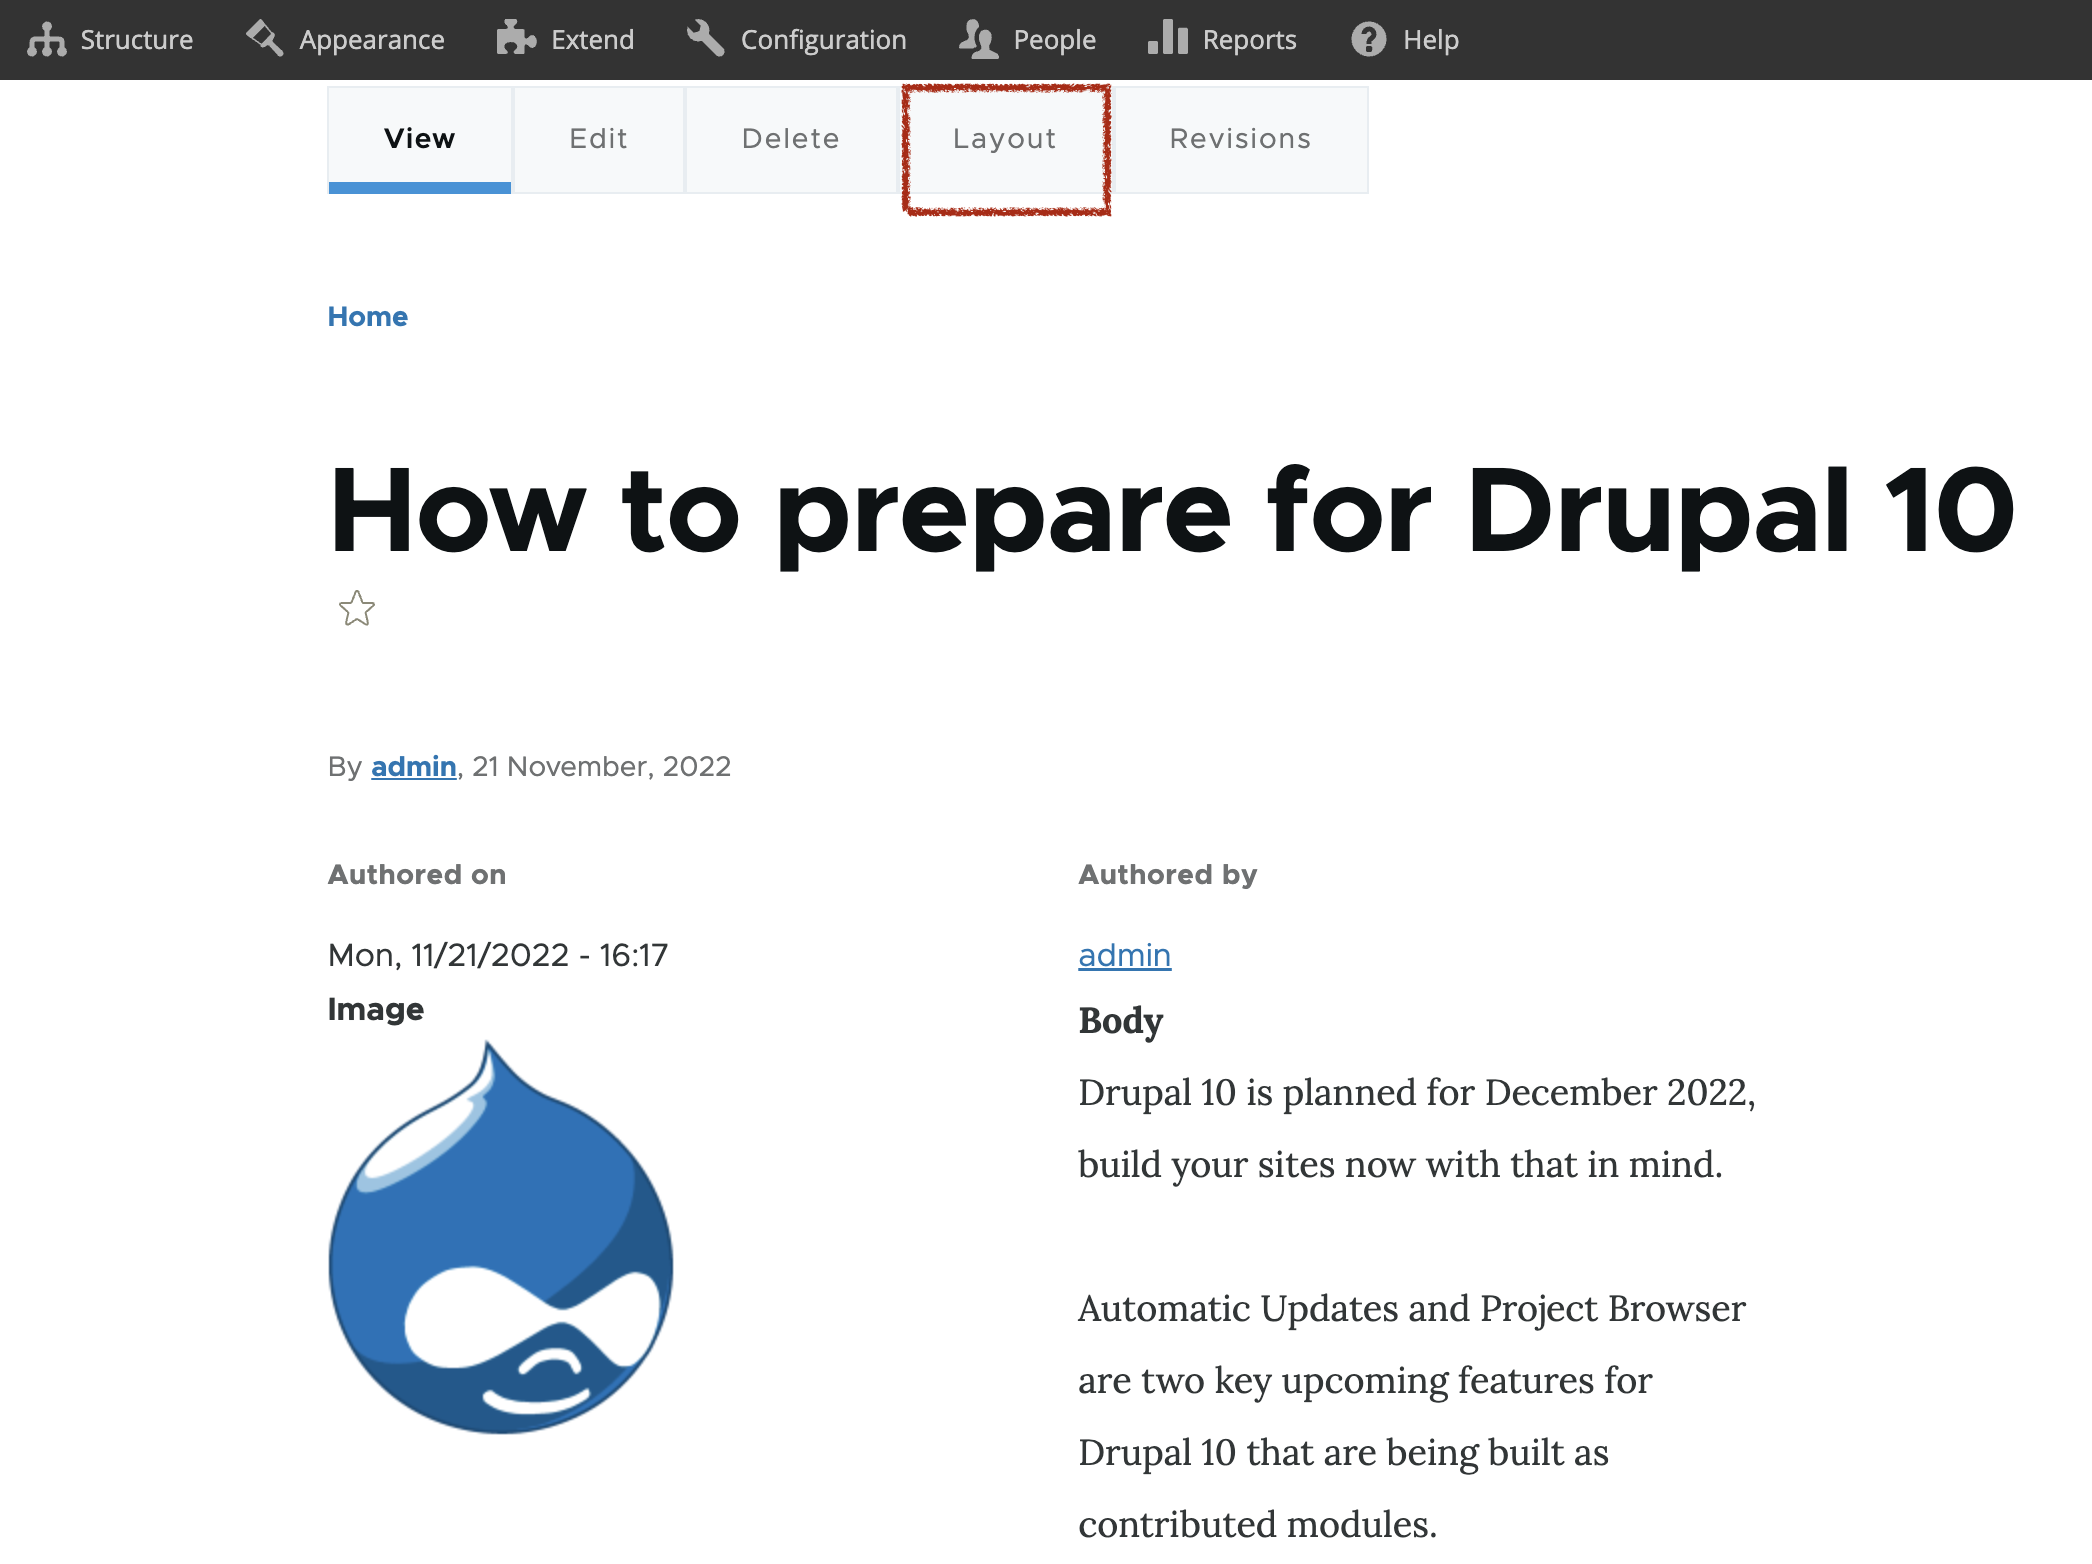This screenshot has height=1564, width=2092.
Task: Click the Edit tab
Action: pyautogui.click(x=599, y=140)
